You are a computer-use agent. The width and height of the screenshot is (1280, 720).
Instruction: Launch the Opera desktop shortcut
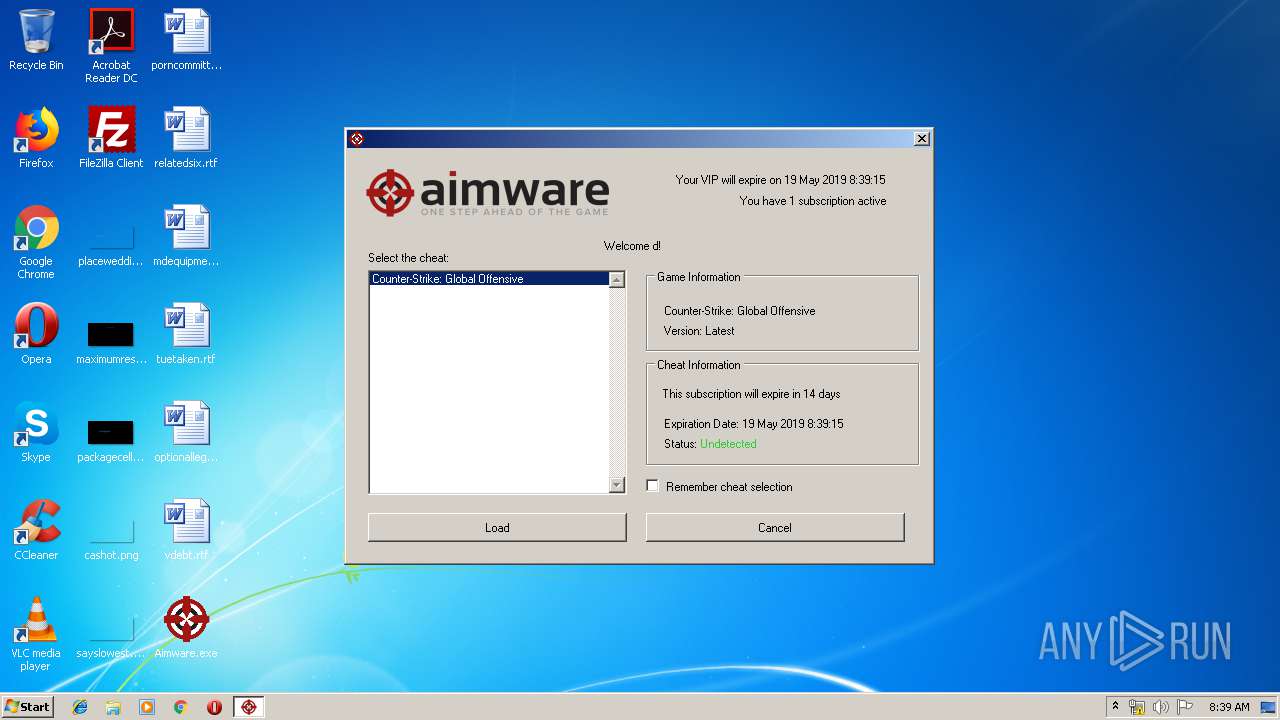[36, 334]
